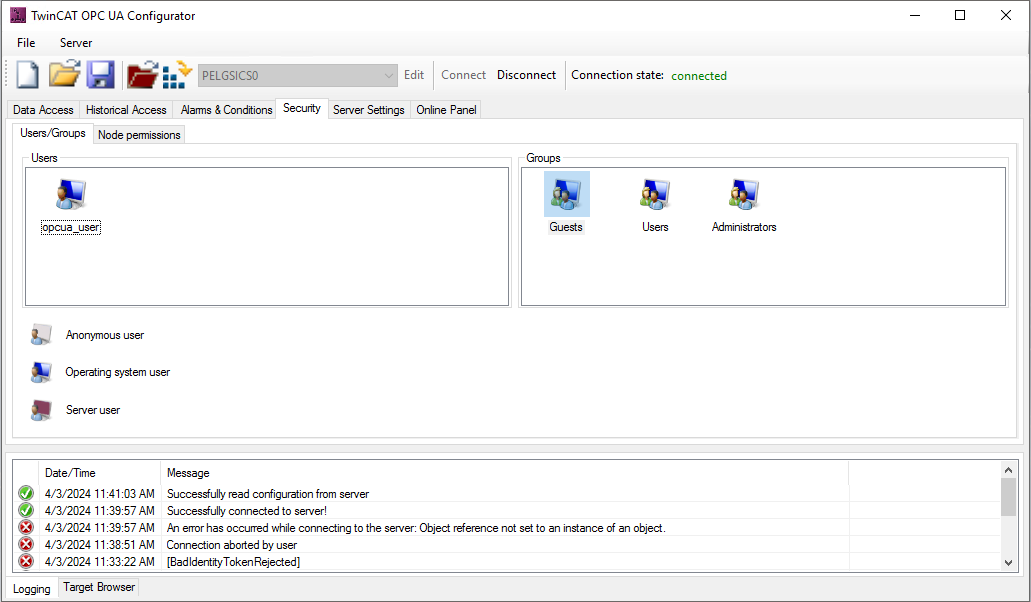Click the New configuration file icon
This screenshot has width=1031, height=602.
click(27, 75)
